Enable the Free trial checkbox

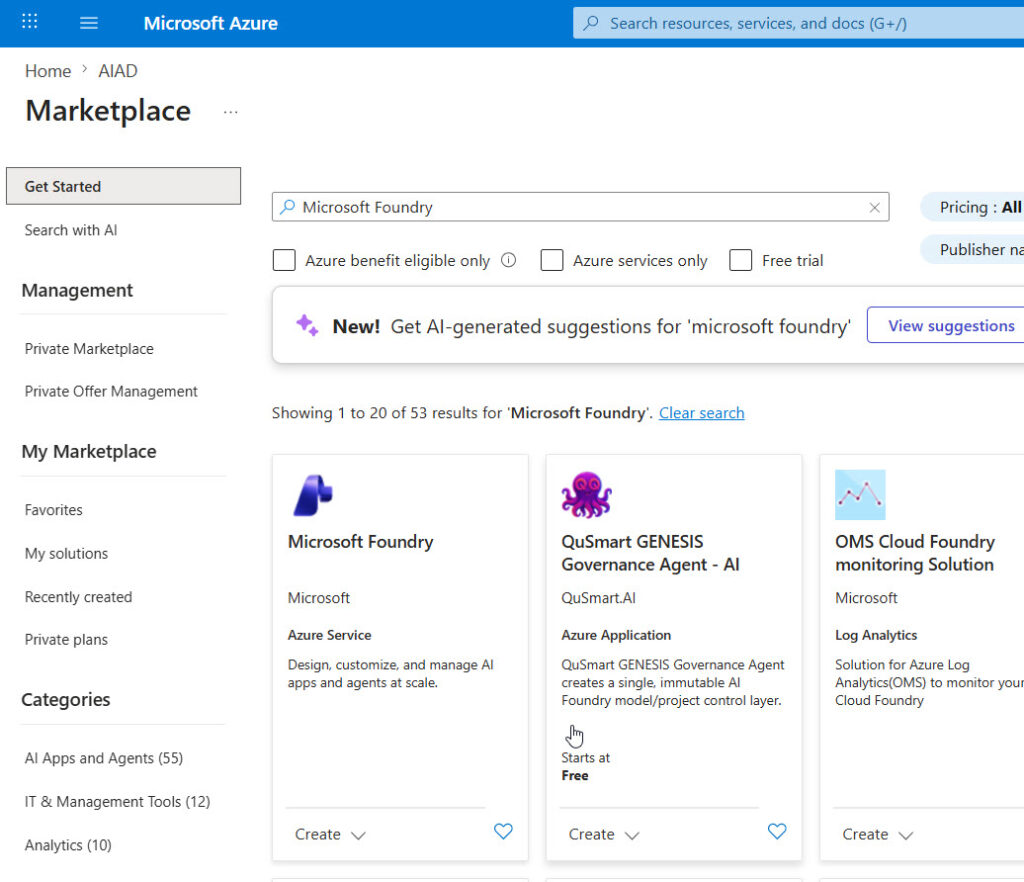click(741, 260)
